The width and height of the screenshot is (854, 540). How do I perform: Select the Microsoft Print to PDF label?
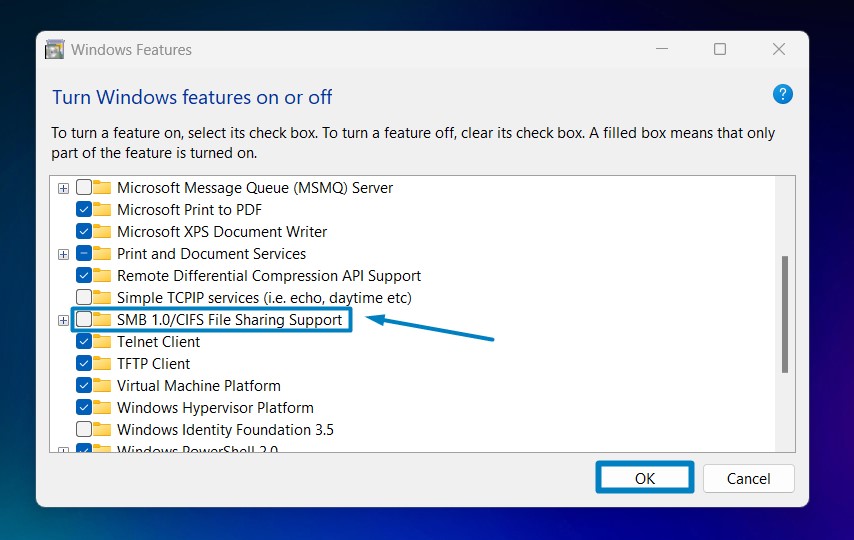(189, 210)
